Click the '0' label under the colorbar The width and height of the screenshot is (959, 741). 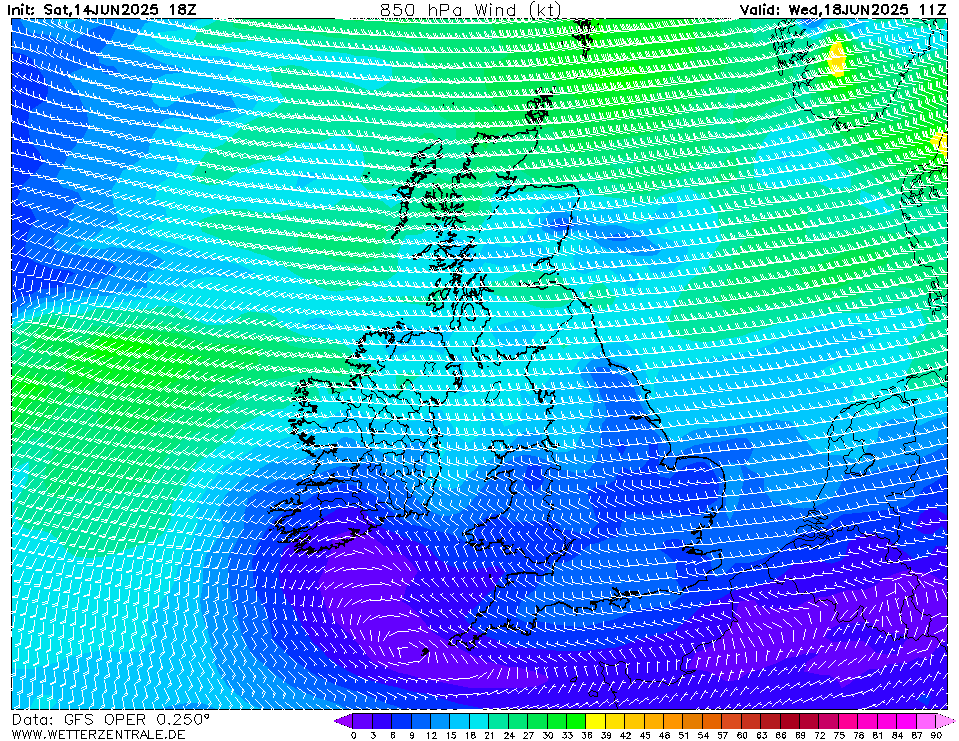point(354,735)
